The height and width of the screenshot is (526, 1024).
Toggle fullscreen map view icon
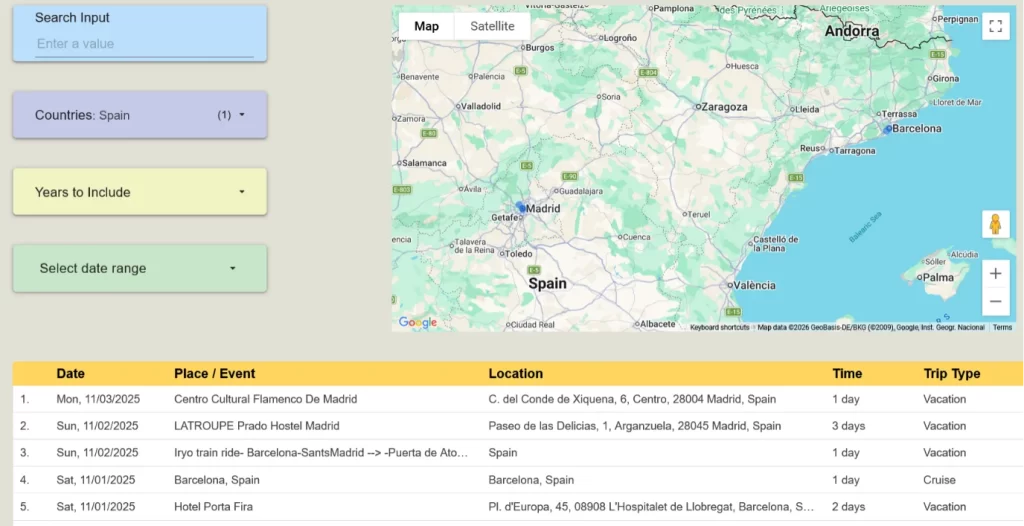pos(995,27)
